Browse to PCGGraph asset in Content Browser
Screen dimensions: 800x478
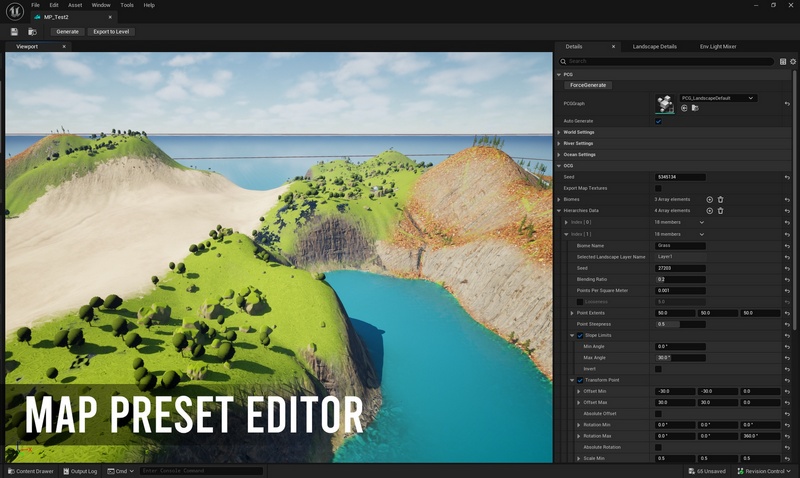pyautogui.click(x=695, y=108)
